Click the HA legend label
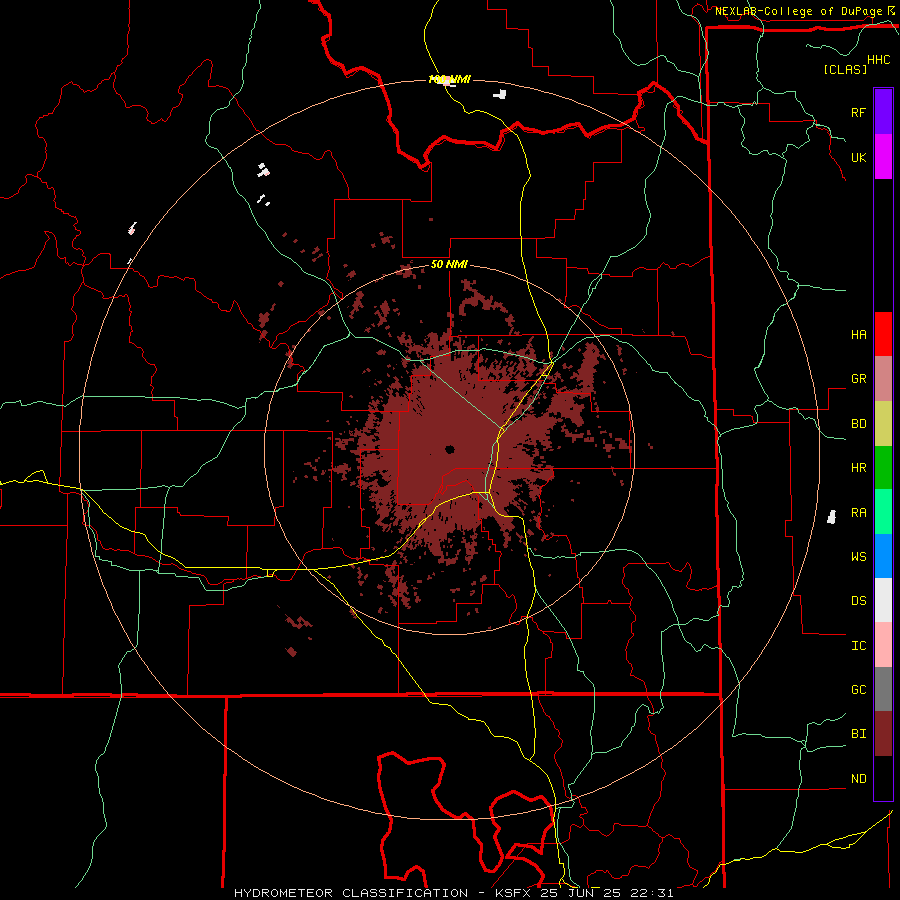This screenshot has height=900, width=900. pos(858,334)
